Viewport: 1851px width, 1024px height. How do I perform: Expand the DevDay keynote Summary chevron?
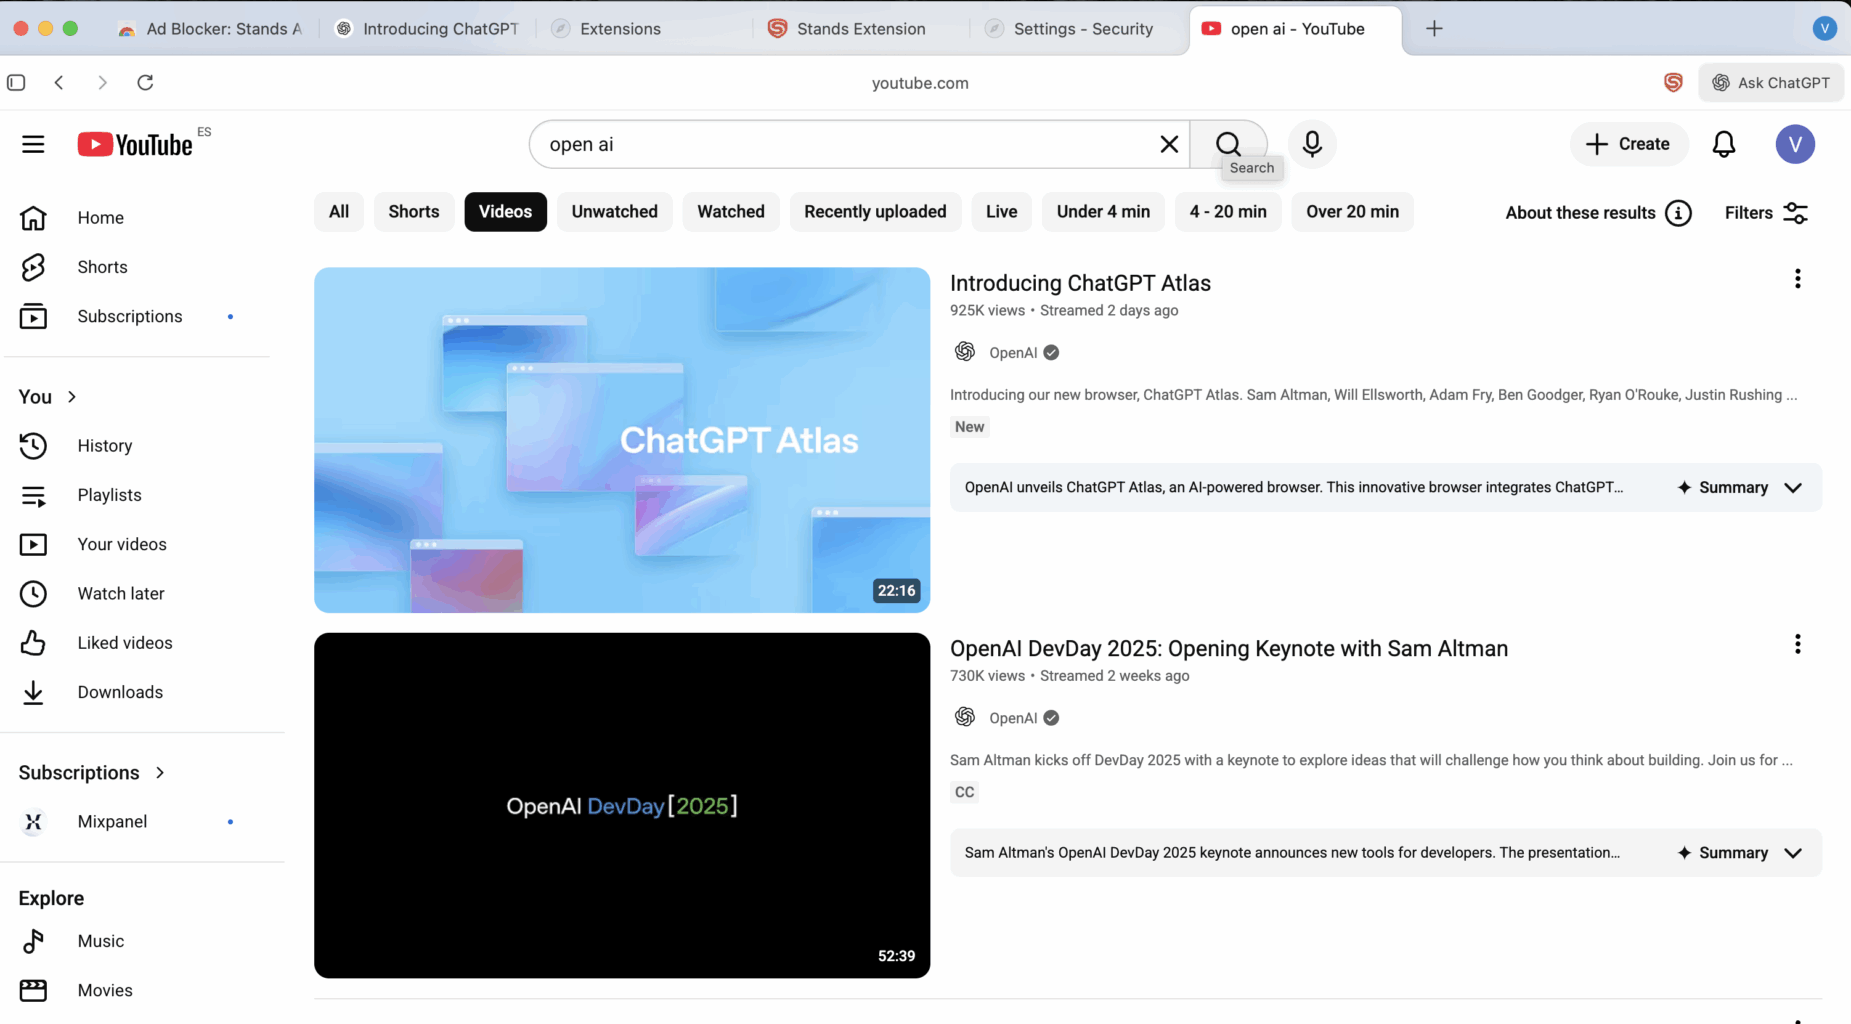1792,853
